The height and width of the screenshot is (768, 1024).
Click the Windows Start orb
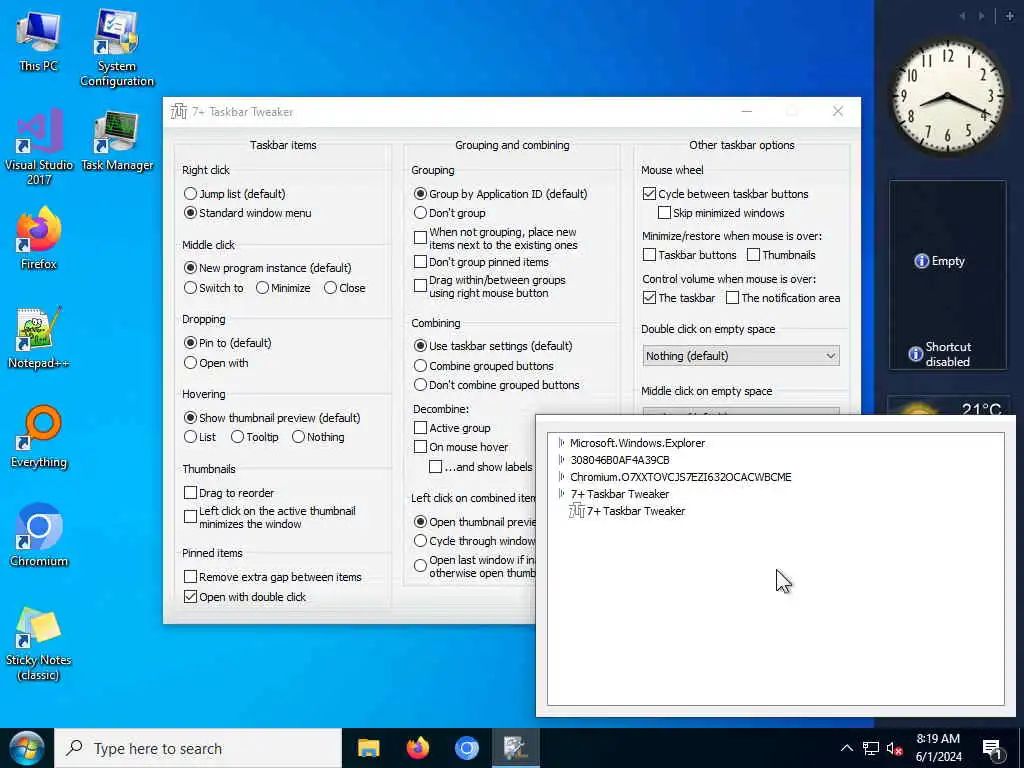tap(26, 748)
